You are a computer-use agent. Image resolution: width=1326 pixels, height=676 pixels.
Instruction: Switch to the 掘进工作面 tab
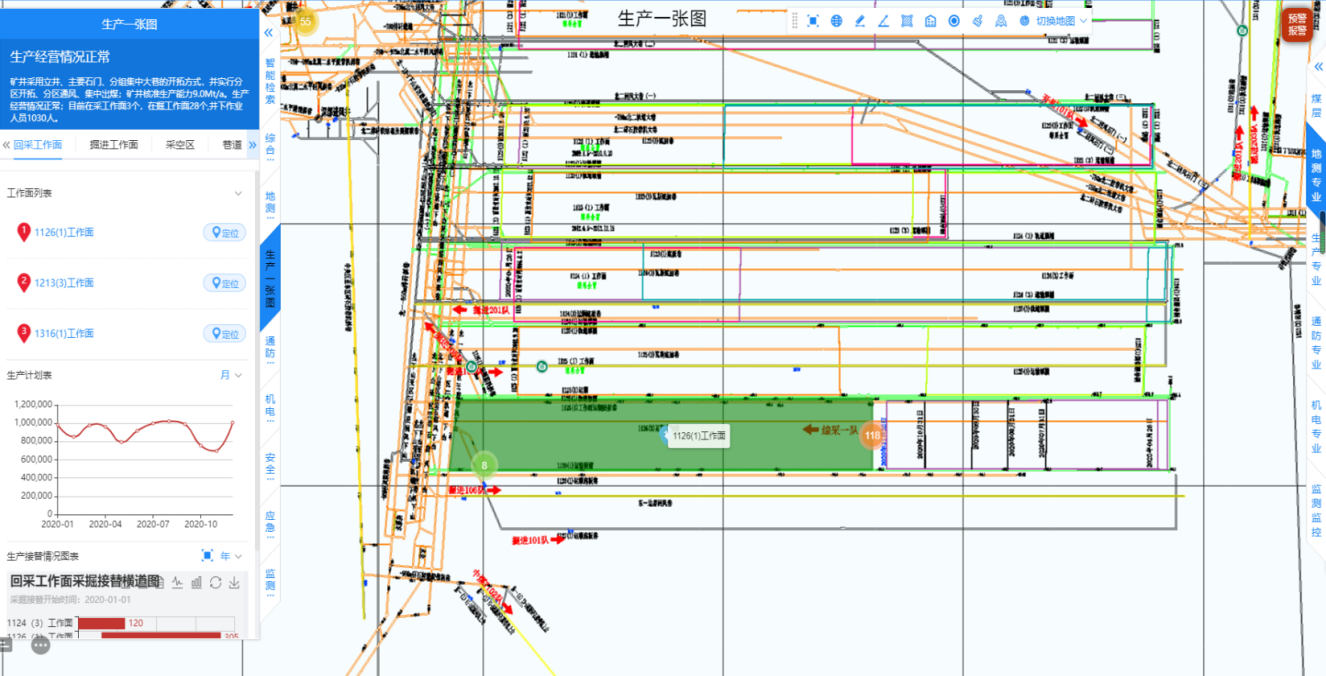point(114,145)
